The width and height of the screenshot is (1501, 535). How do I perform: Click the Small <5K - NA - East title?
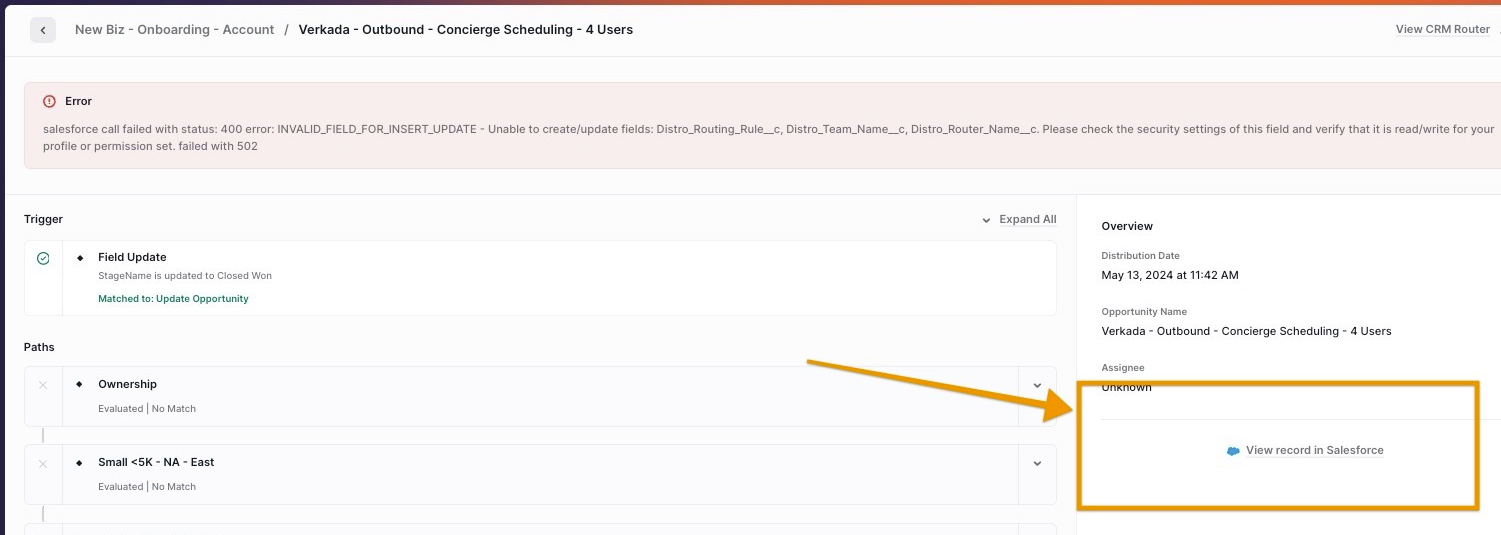(x=156, y=462)
